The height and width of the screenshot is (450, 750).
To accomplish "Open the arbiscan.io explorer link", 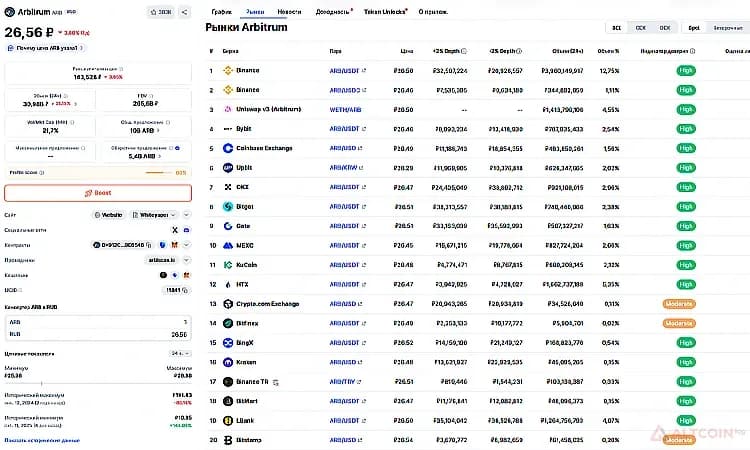I will (x=162, y=260).
